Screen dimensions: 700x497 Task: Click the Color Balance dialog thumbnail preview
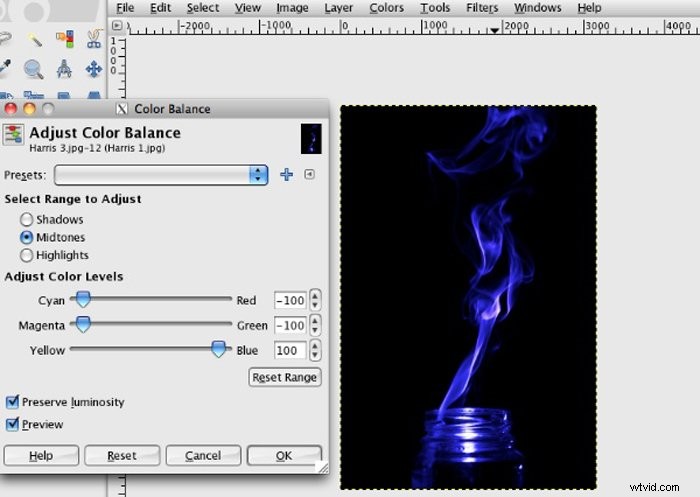click(311, 138)
